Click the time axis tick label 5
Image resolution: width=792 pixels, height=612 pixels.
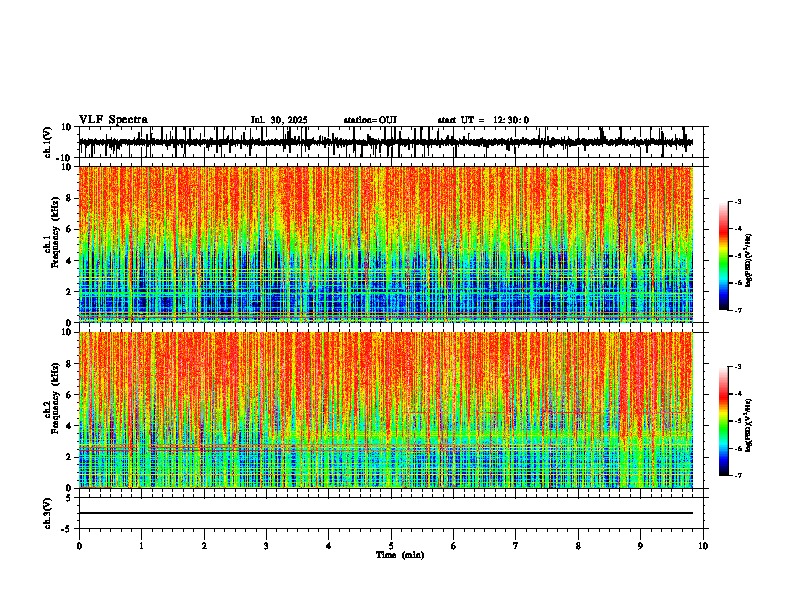[391, 546]
